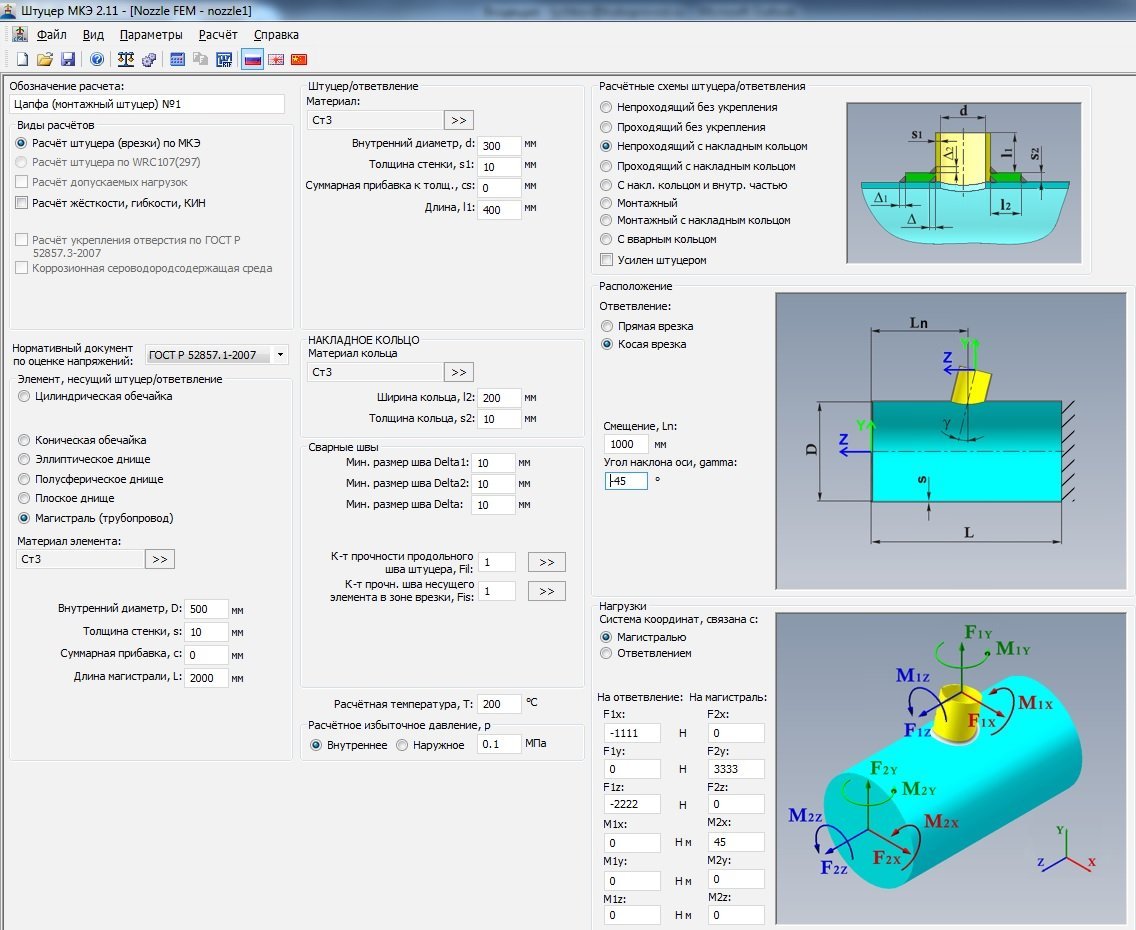1136x930 pixels.
Task: Select Магистраль (трубопровод) element type
Action: pos(96,518)
